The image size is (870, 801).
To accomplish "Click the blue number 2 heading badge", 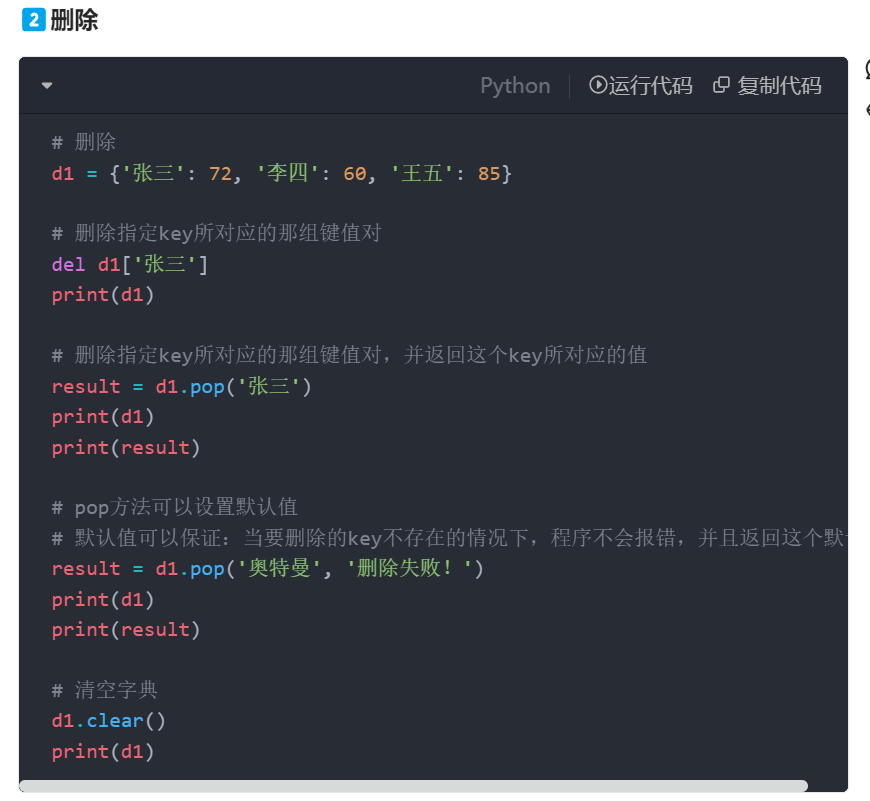I will [x=34, y=20].
